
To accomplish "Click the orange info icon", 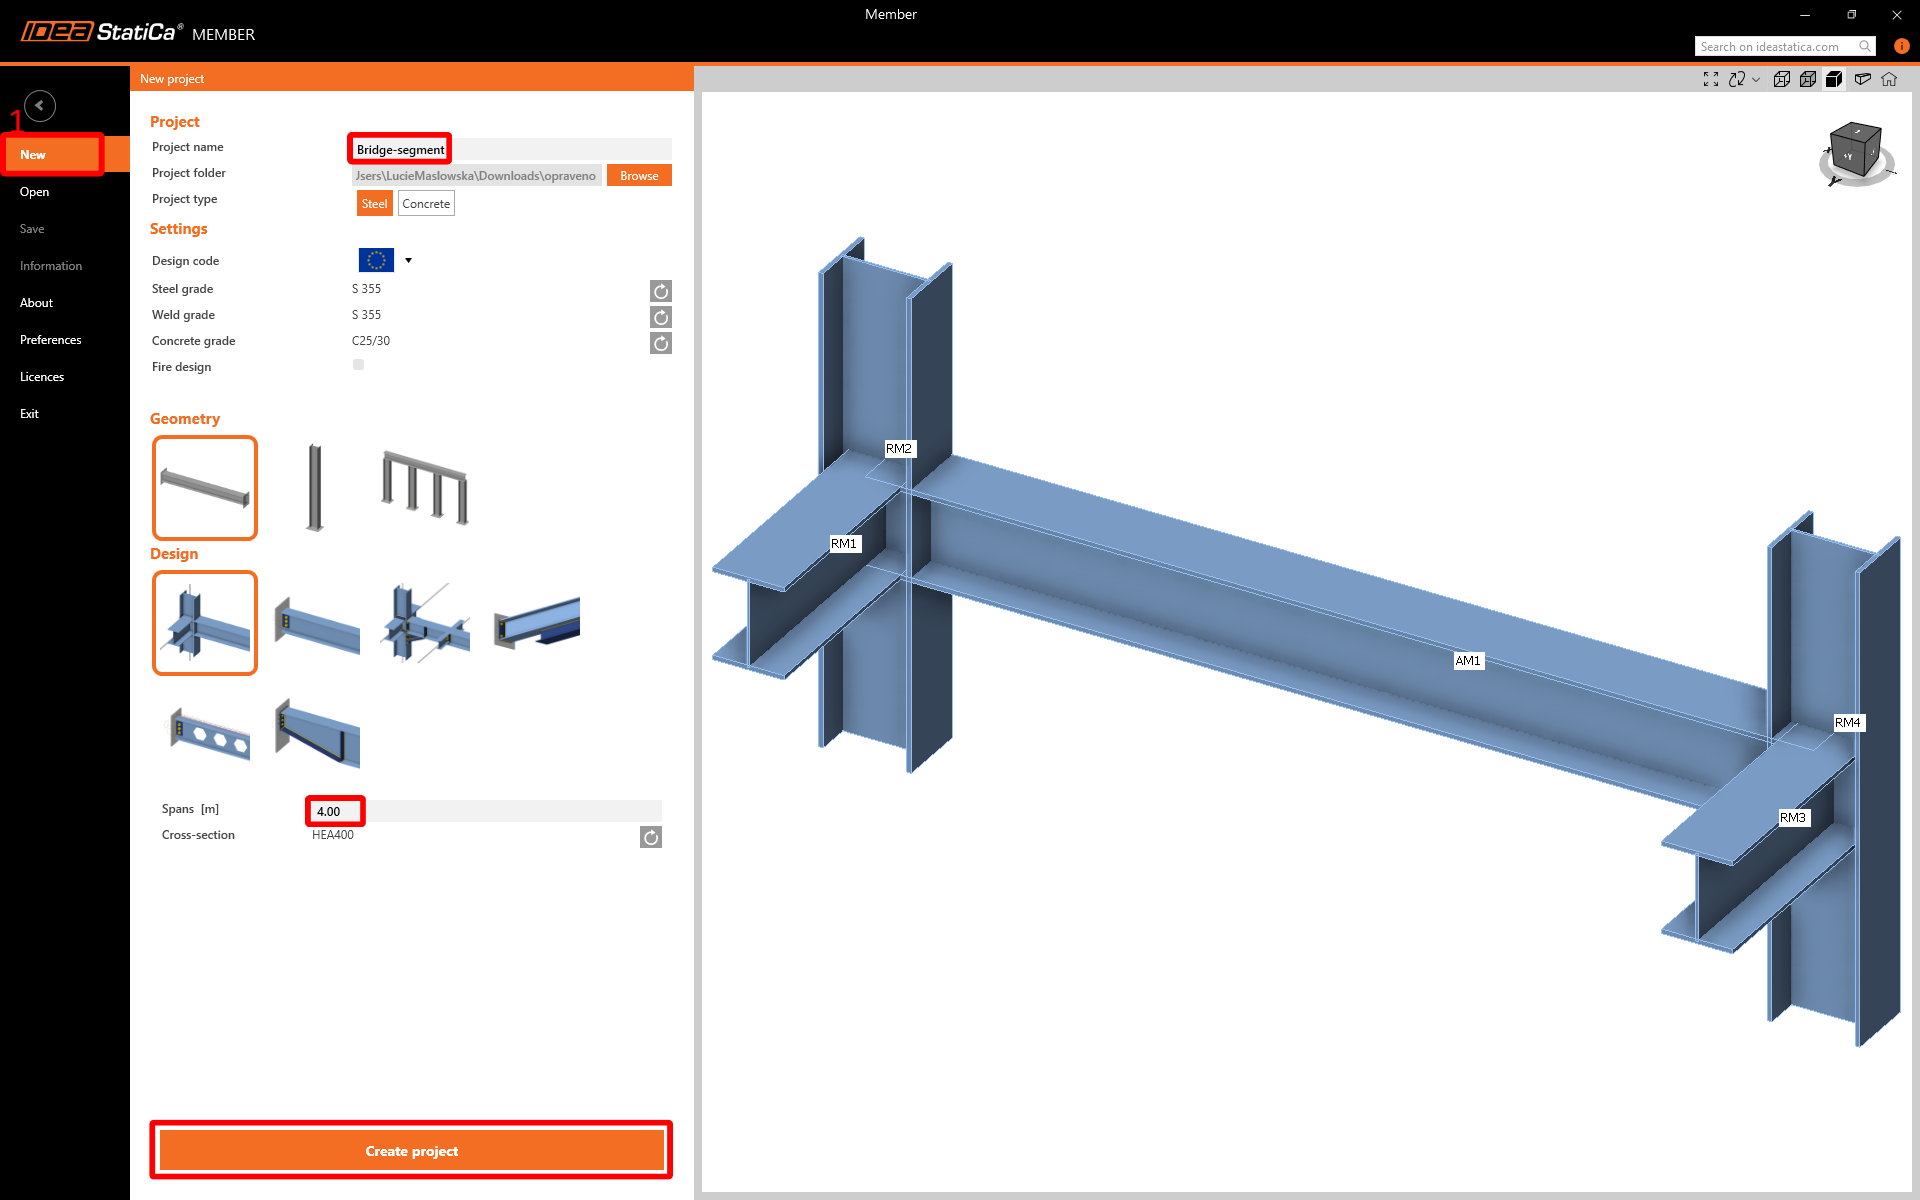I will click(1901, 46).
